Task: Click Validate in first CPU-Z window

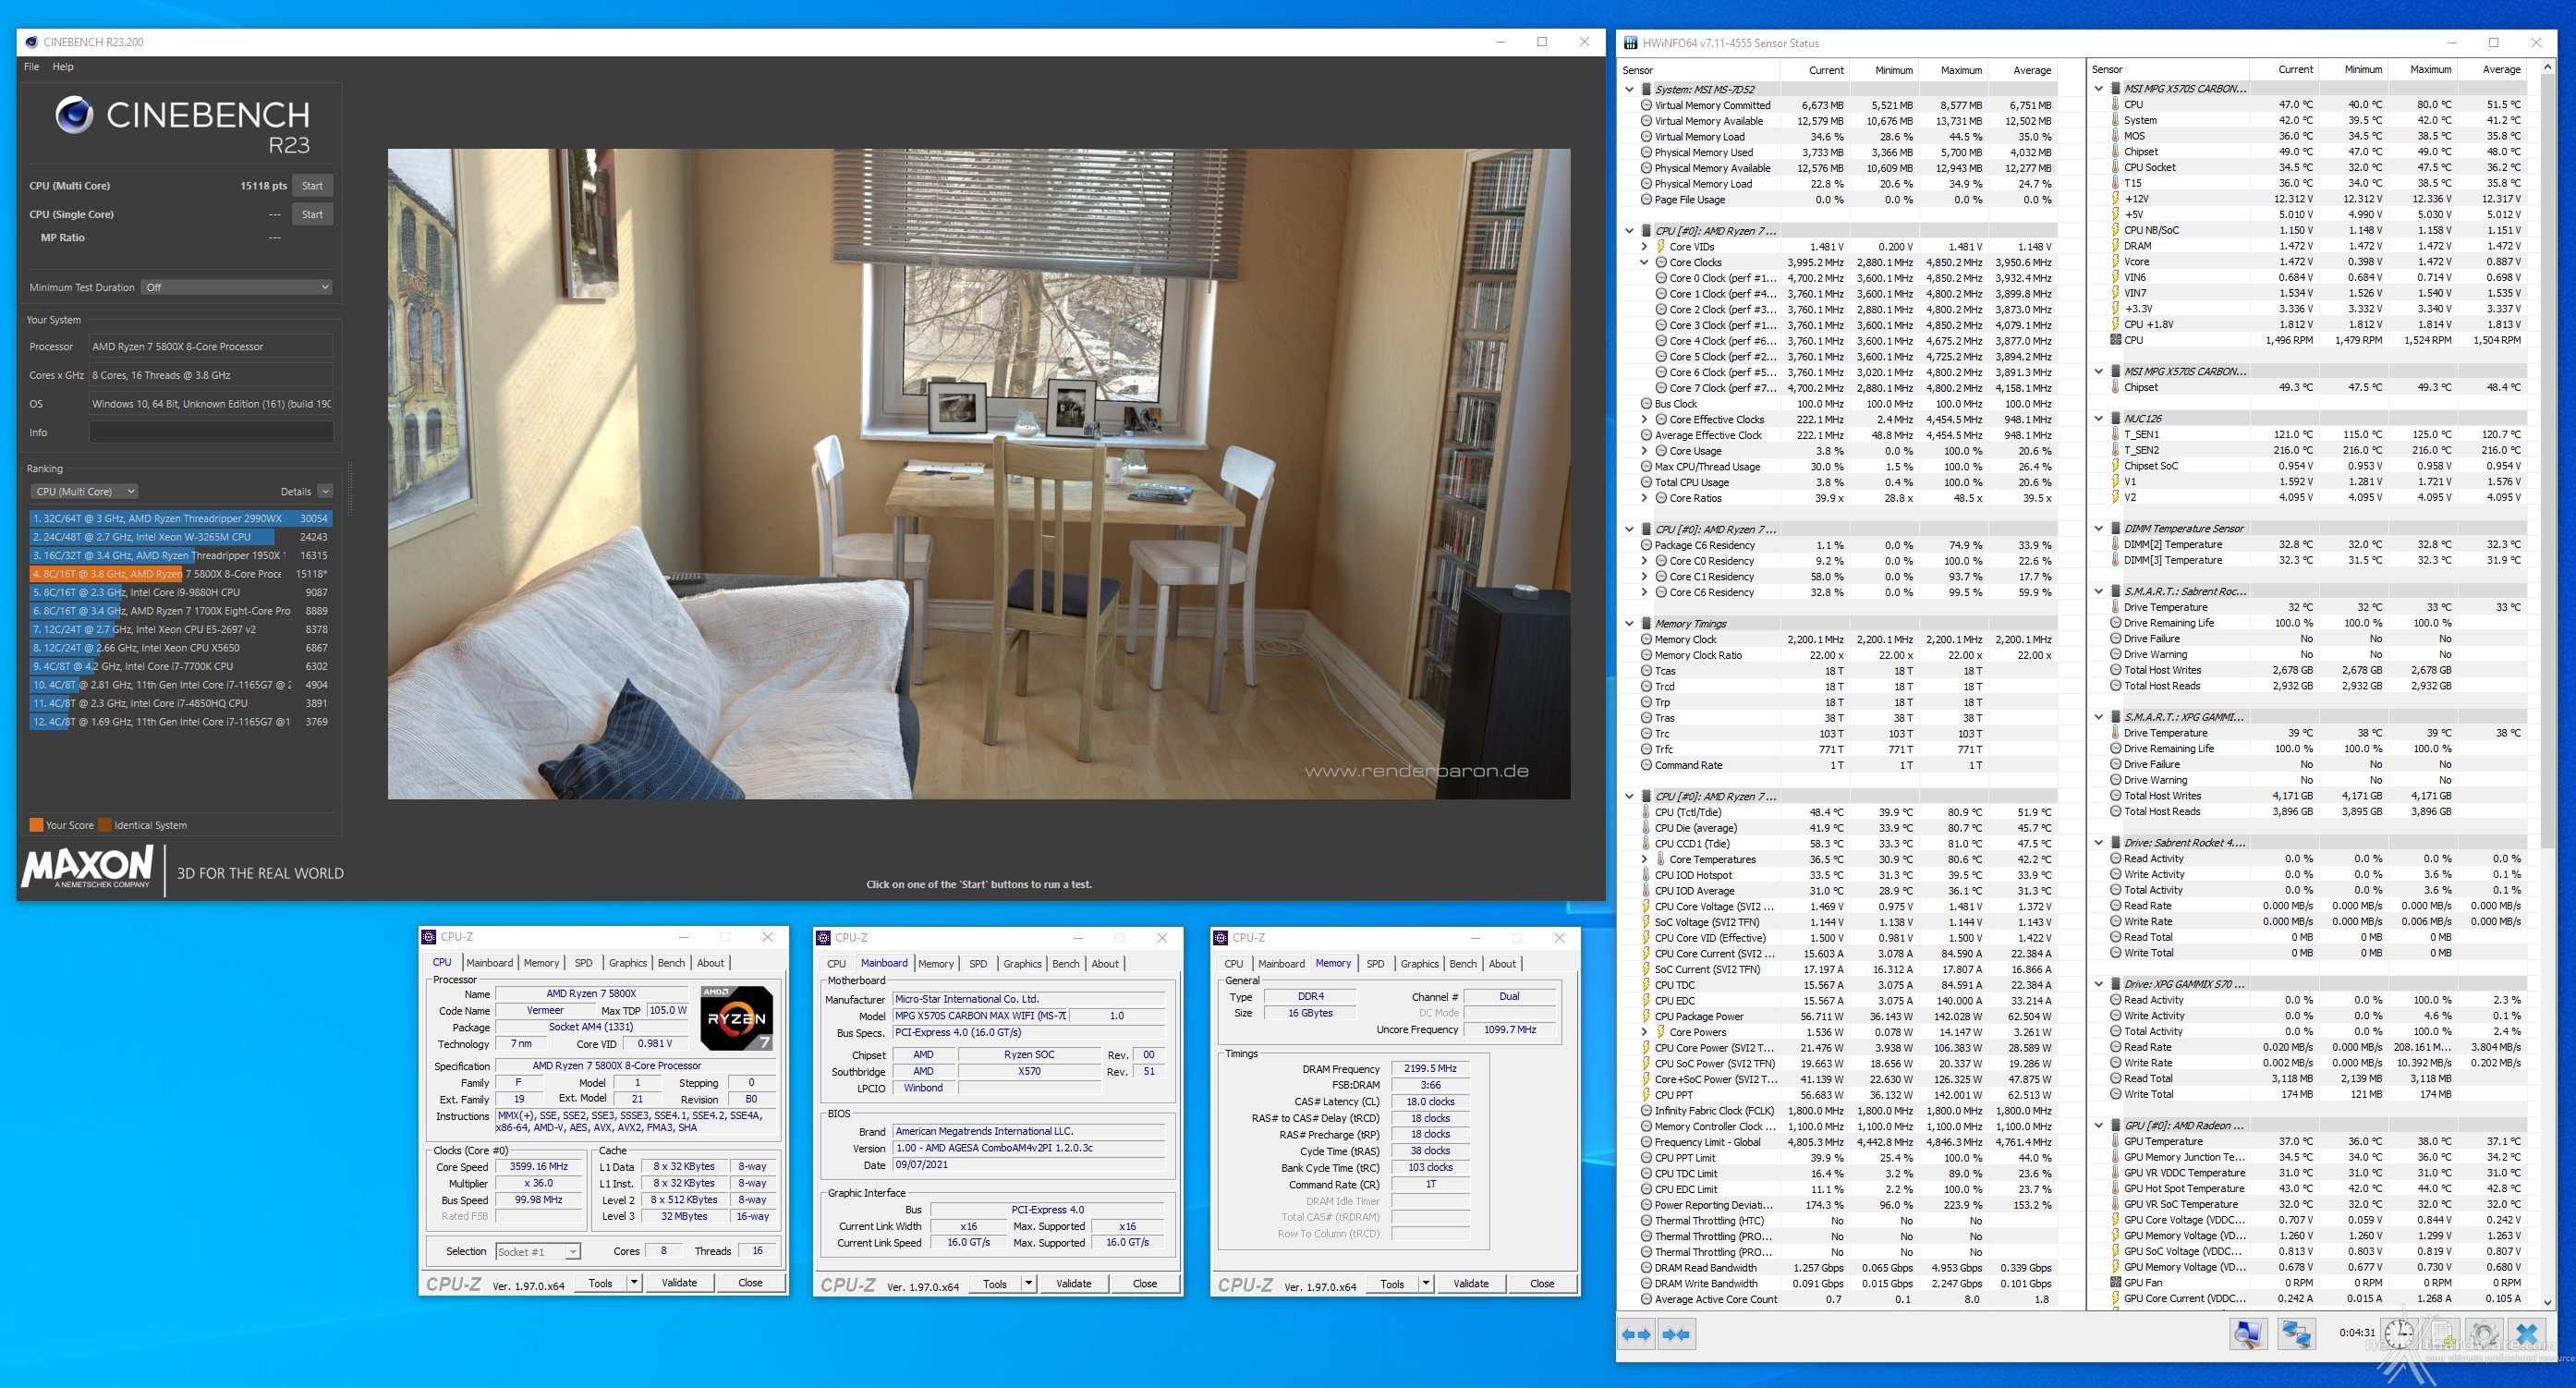Action: tap(679, 1283)
